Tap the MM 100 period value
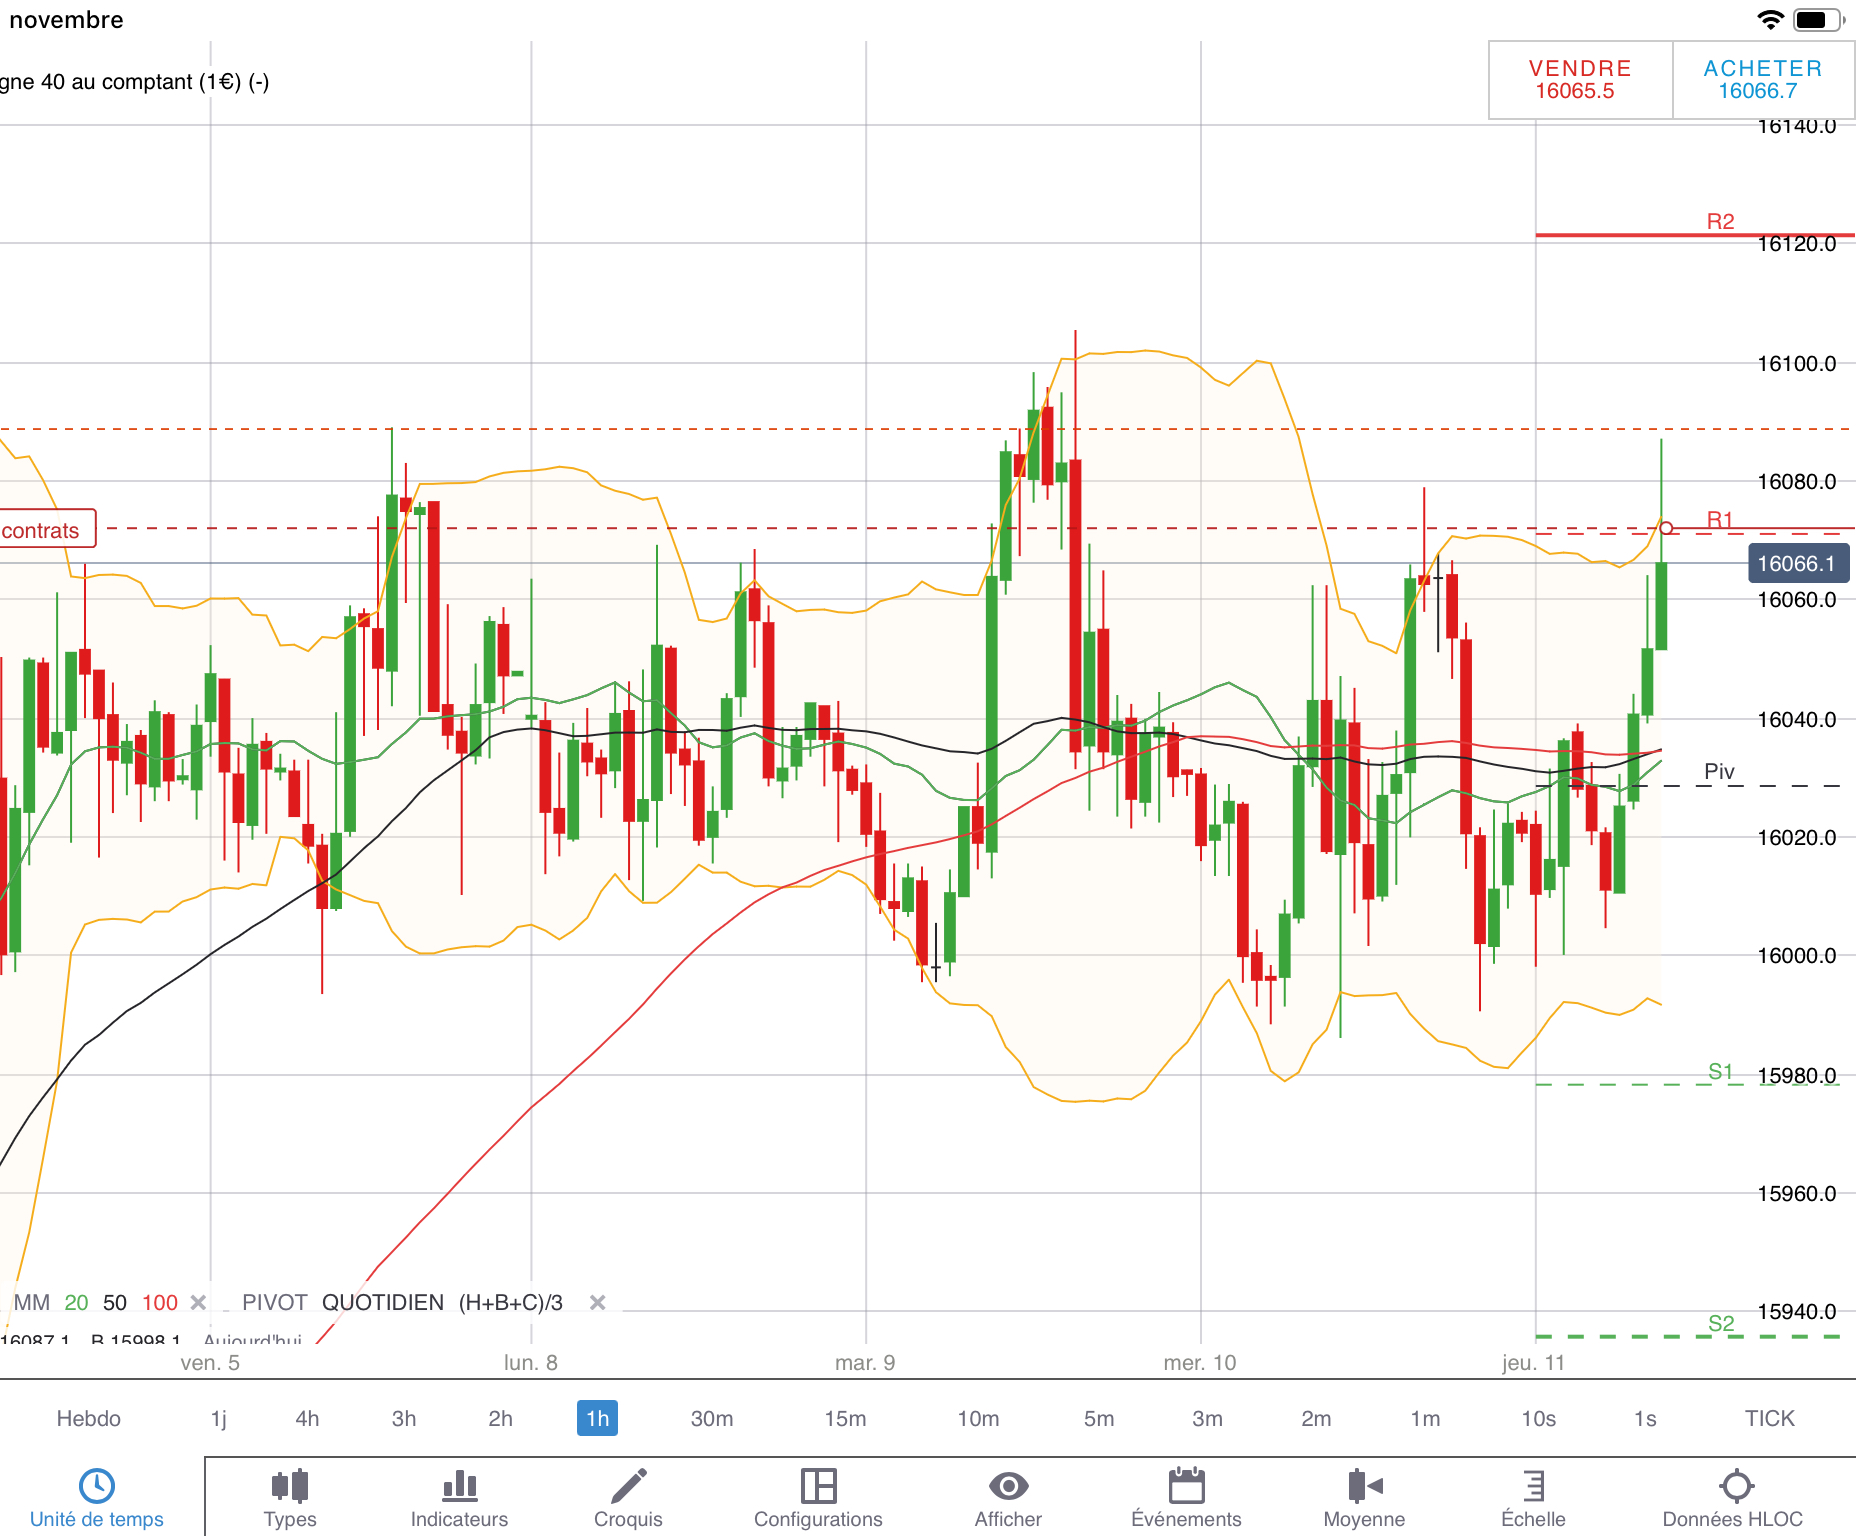 pyautogui.click(x=160, y=1302)
